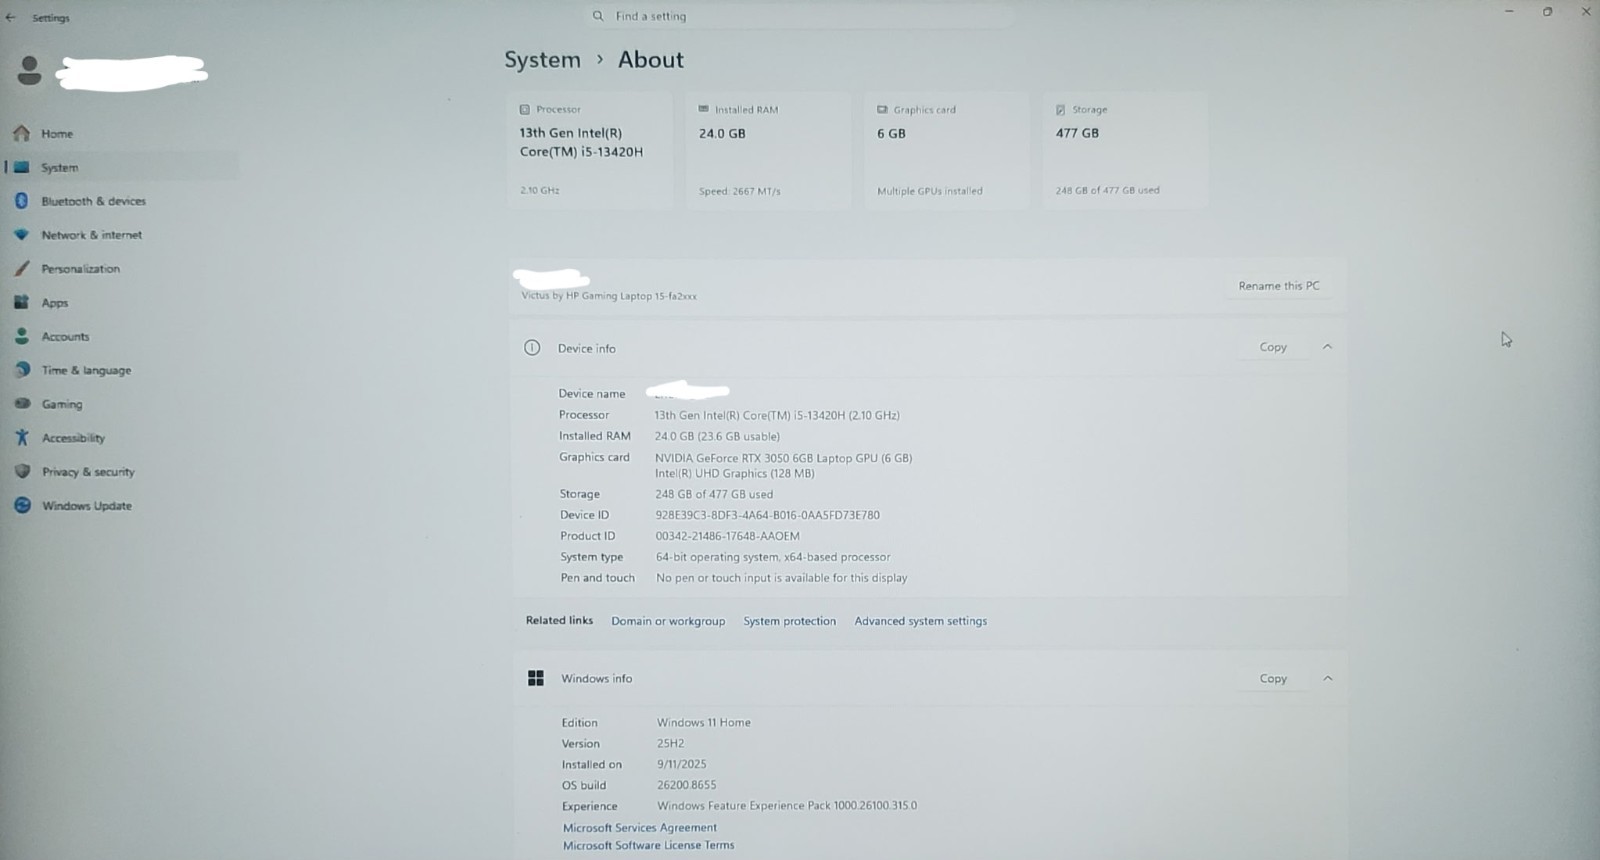
Task: Open System protection link
Action: coord(789,621)
